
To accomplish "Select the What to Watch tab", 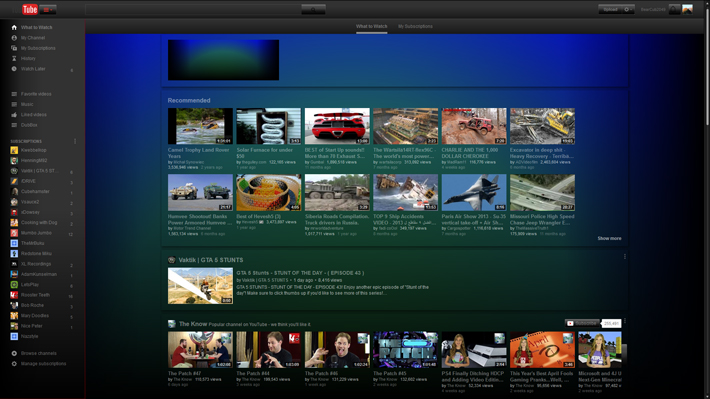I will pos(371,26).
